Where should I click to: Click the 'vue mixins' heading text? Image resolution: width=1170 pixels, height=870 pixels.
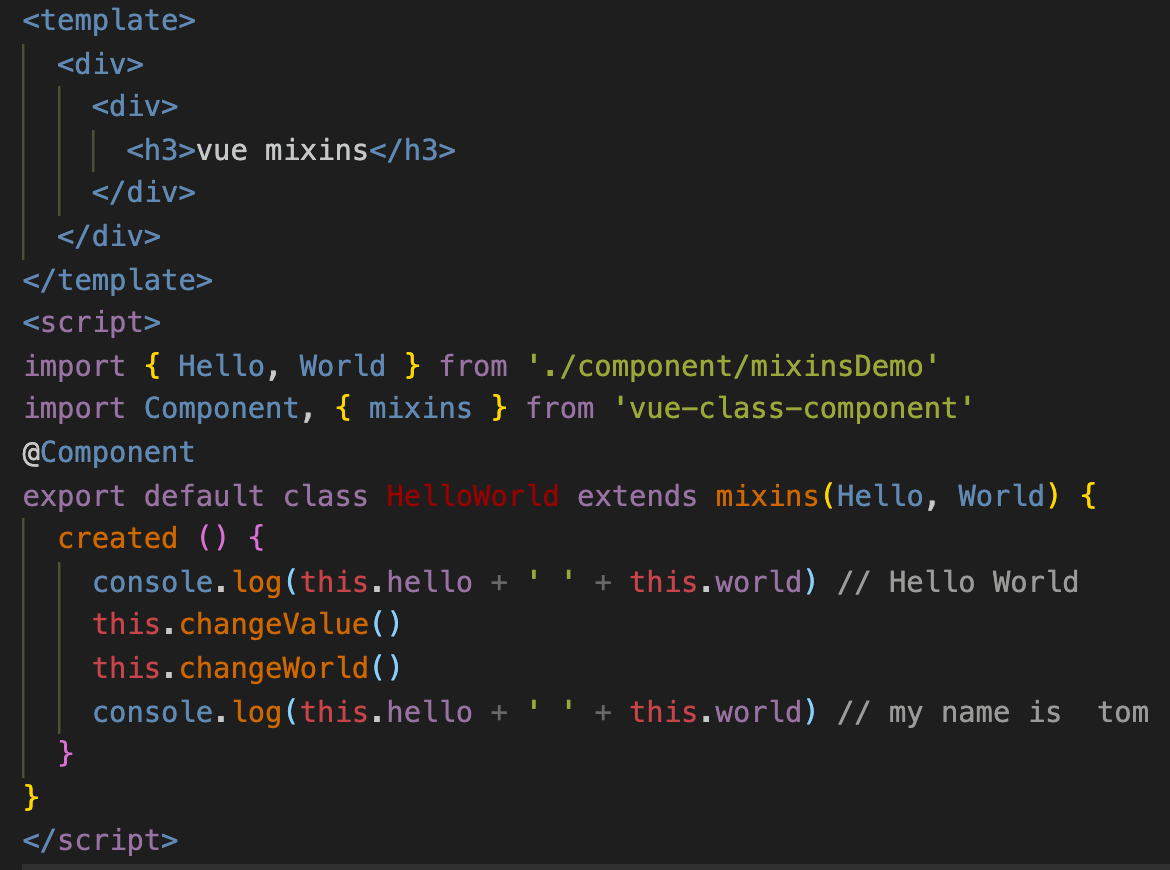[283, 150]
